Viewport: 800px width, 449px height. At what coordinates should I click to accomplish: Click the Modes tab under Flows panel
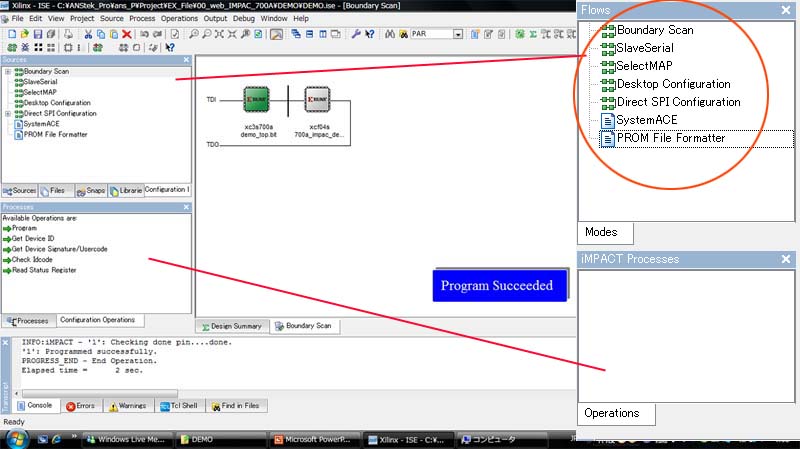(605, 233)
